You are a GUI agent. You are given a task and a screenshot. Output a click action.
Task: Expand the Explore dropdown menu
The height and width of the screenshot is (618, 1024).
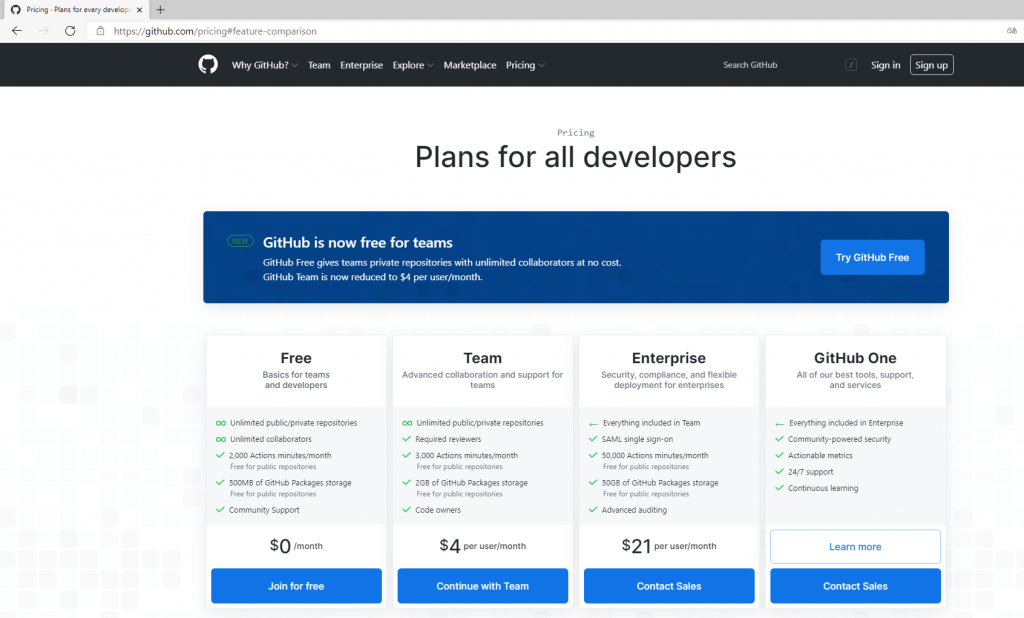tap(413, 65)
